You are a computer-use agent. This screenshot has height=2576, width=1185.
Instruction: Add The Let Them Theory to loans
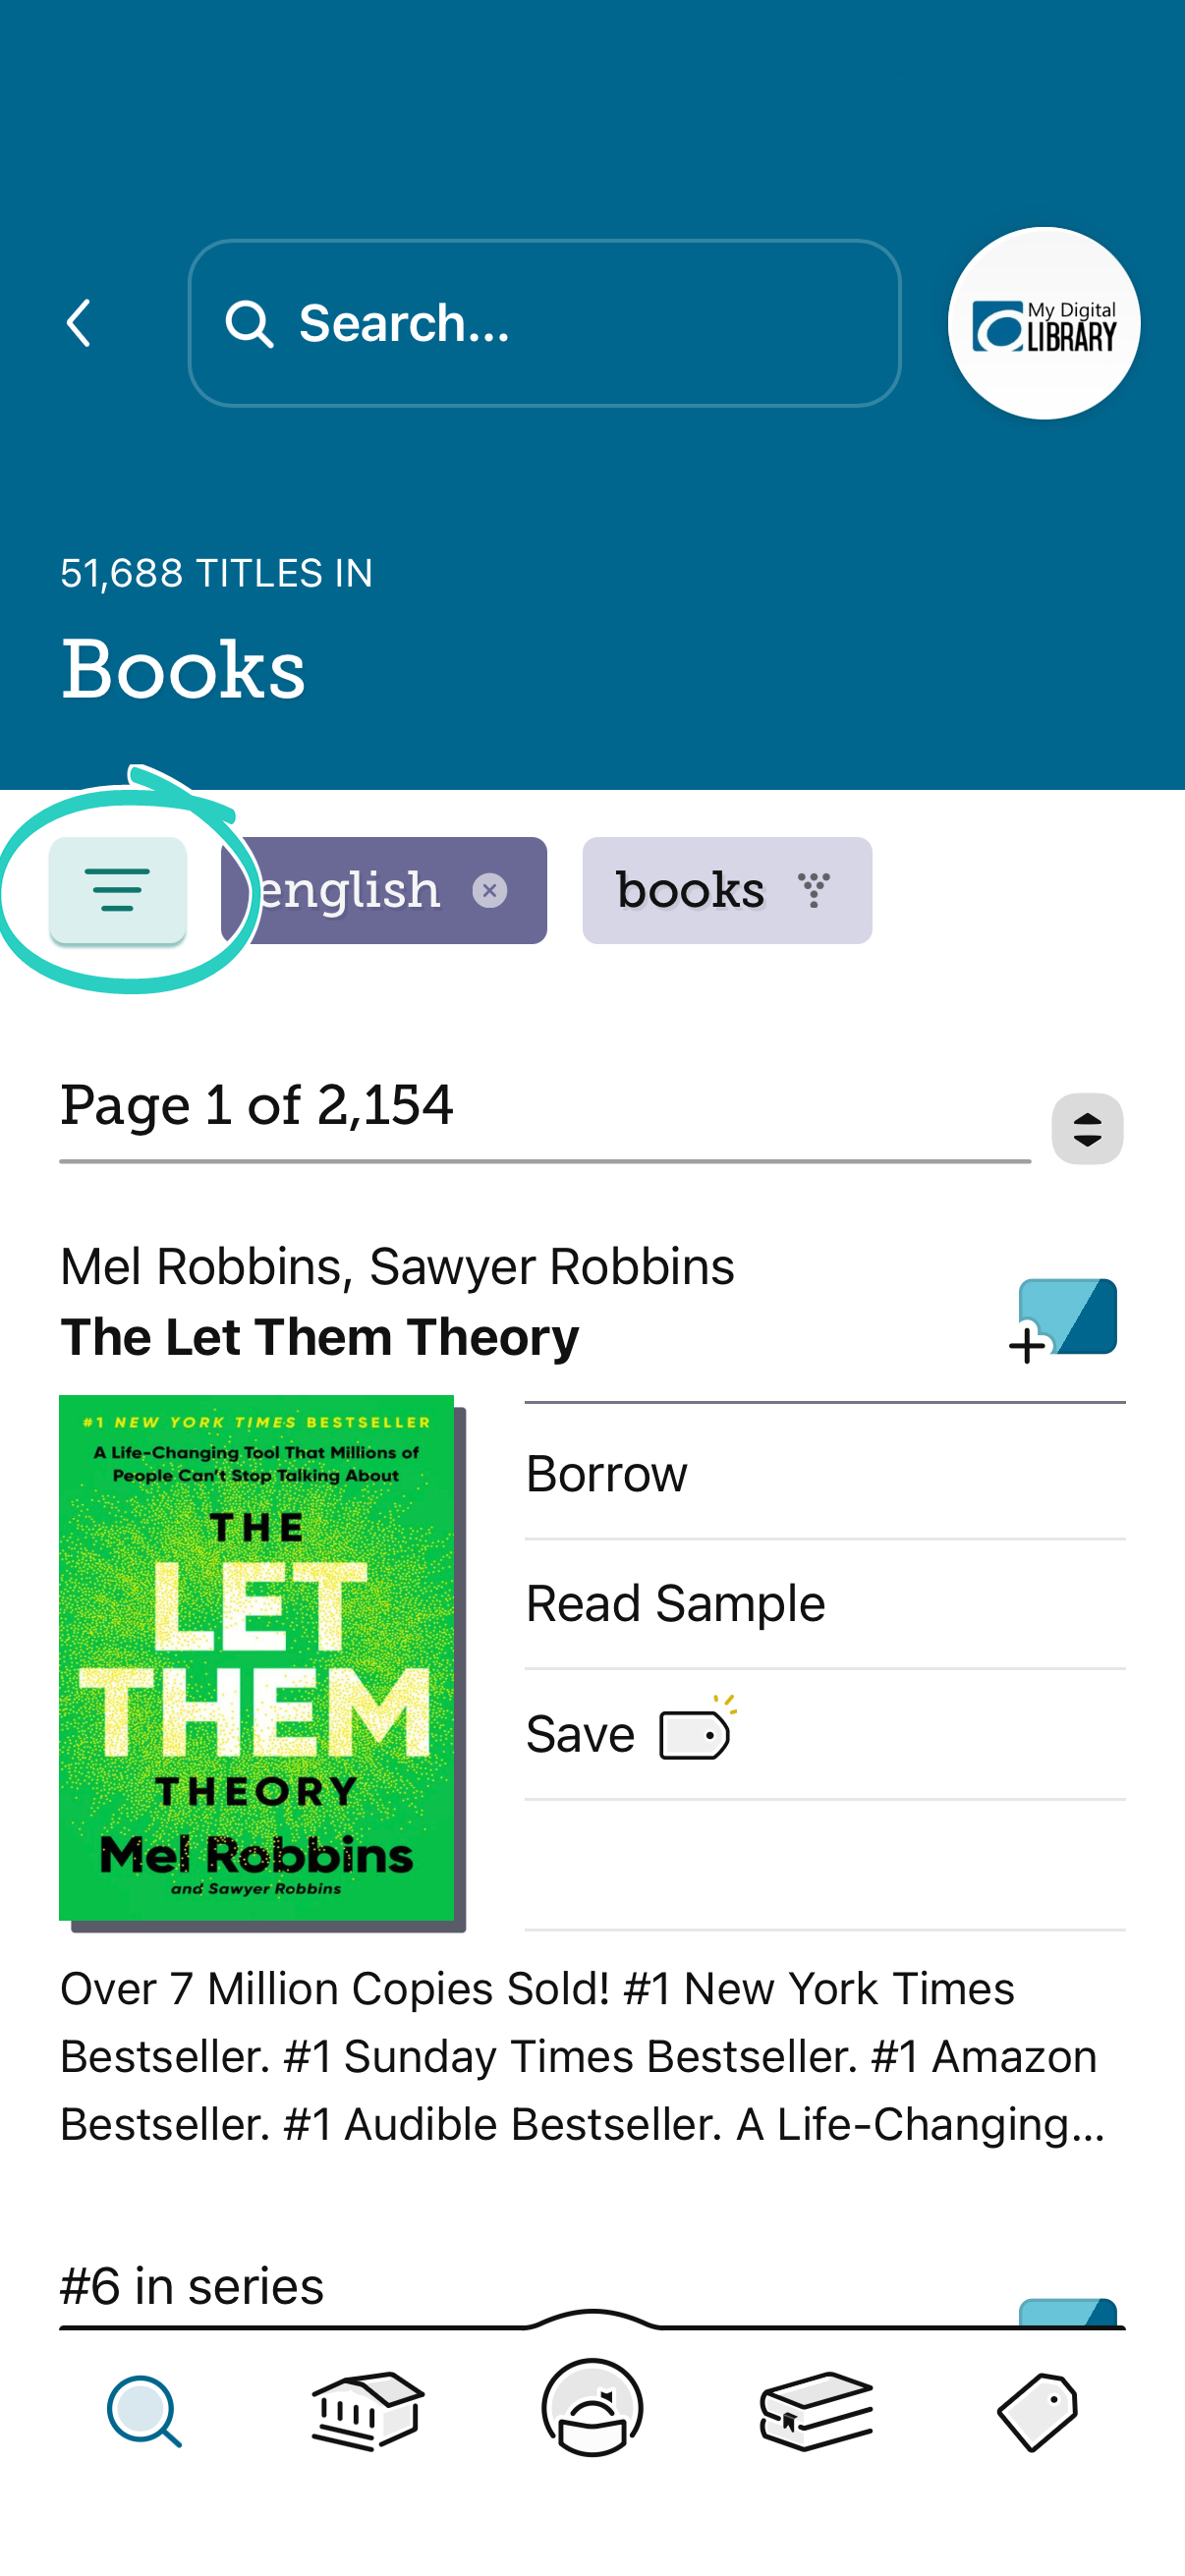(x=1064, y=1319)
